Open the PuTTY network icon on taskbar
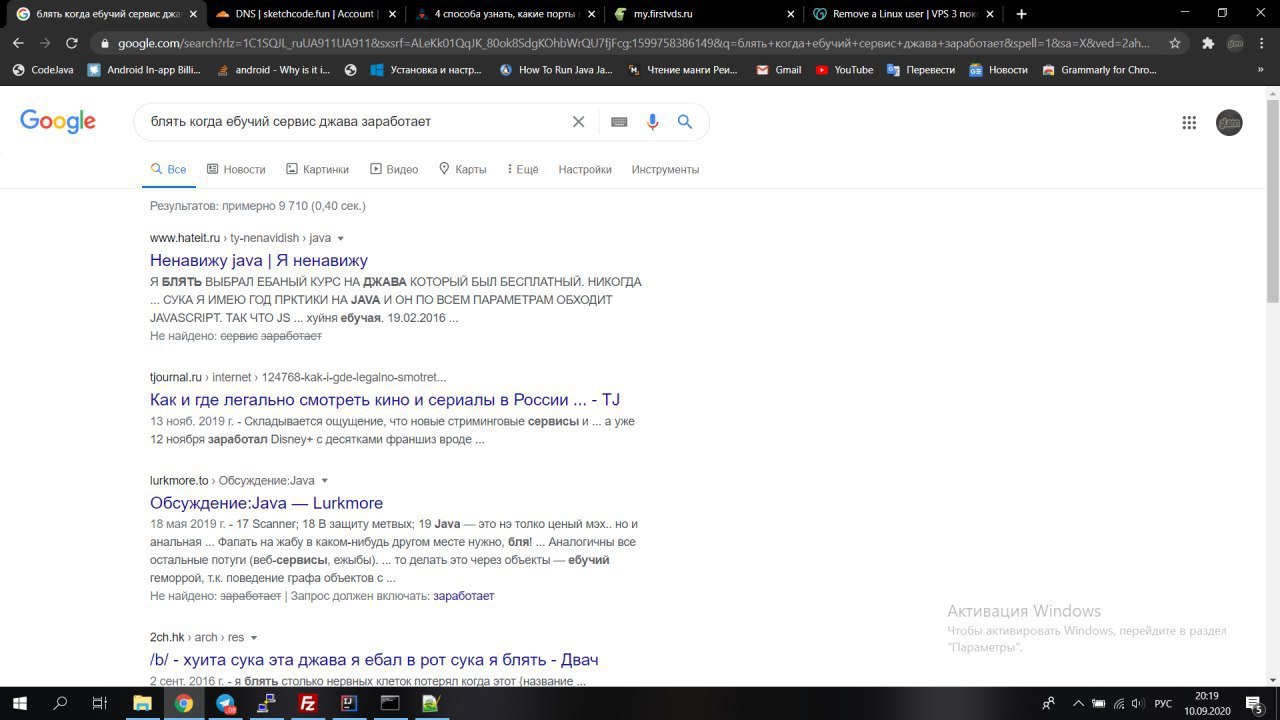The image size is (1280, 720). (x=266, y=703)
